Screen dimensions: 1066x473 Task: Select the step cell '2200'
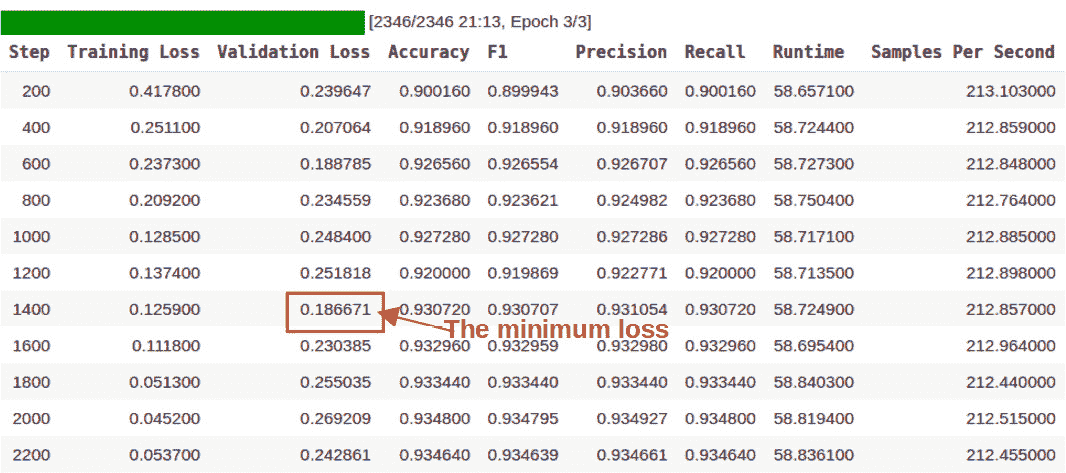point(31,455)
